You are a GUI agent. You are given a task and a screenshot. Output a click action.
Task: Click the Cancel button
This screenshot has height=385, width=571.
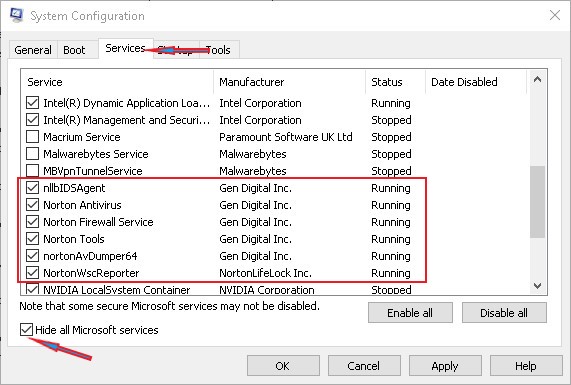(x=364, y=366)
